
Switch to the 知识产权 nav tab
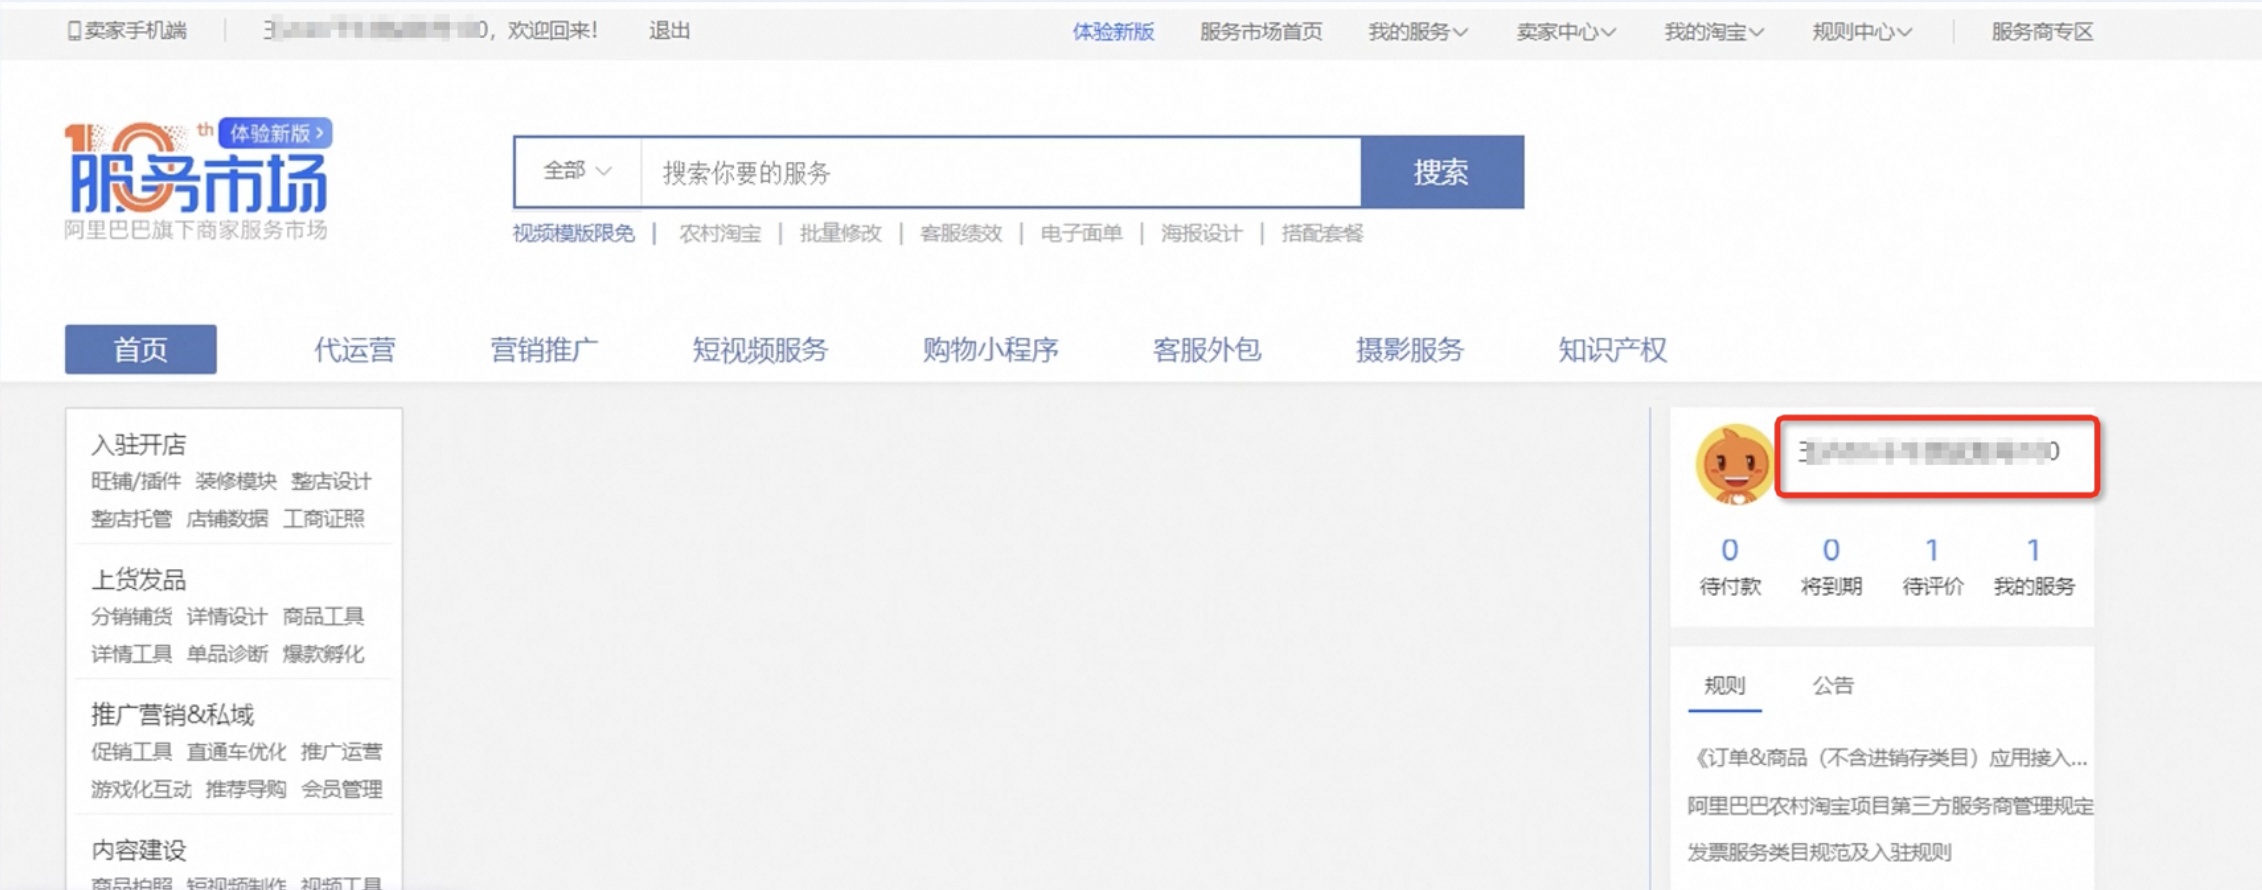pos(1612,349)
